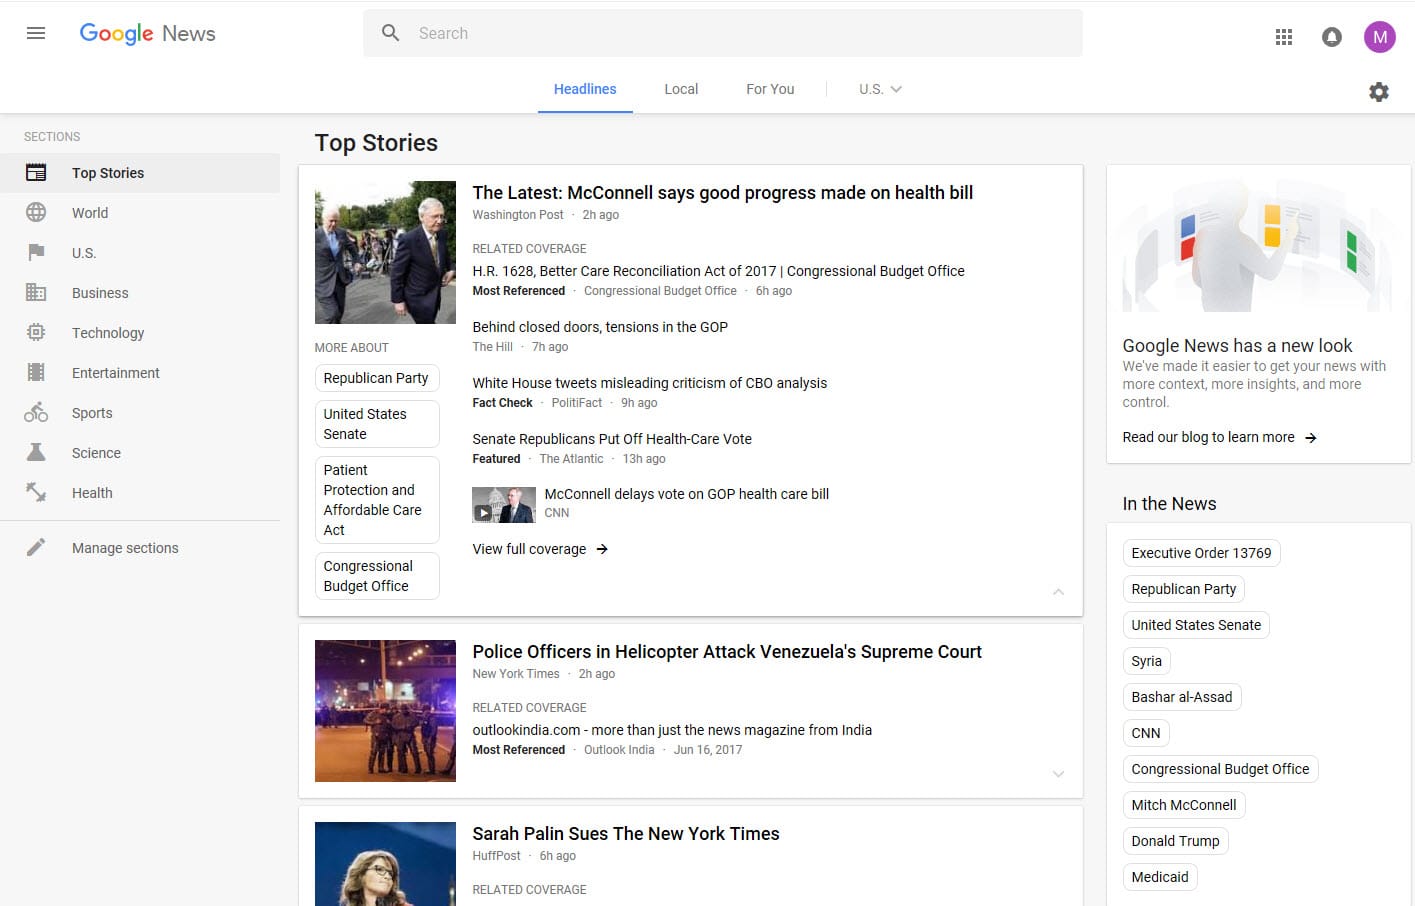
Task: Open the hamburger main menu
Action: pos(36,33)
